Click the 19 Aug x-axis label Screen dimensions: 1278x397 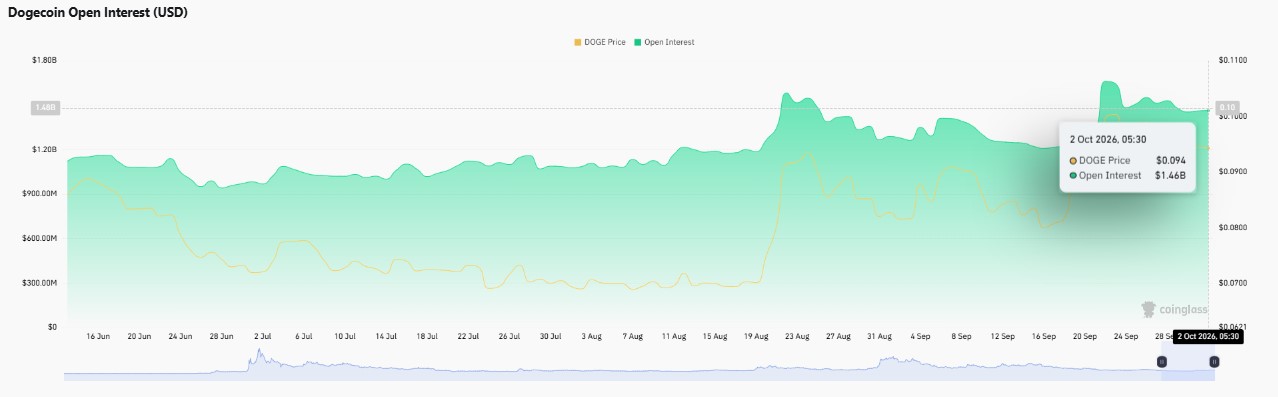(x=756, y=337)
